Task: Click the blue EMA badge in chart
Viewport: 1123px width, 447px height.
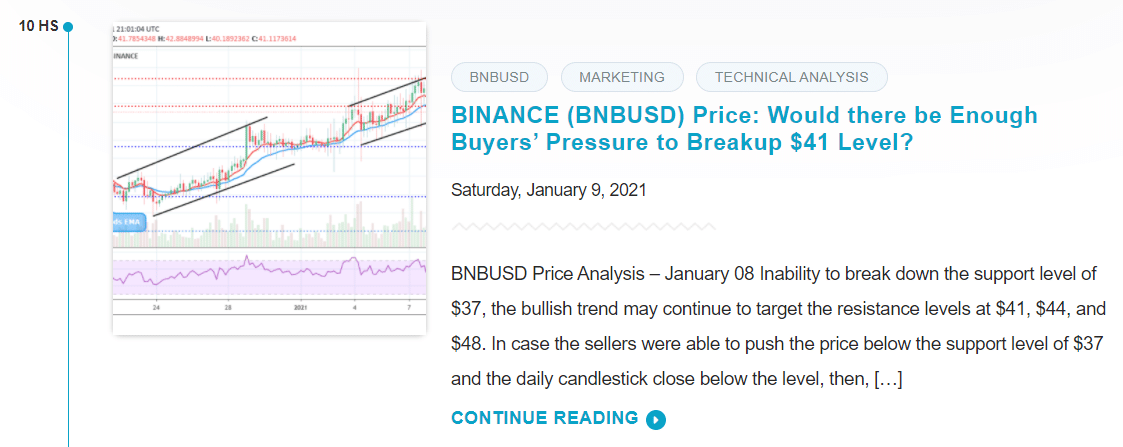Action: tap(129, 222)
